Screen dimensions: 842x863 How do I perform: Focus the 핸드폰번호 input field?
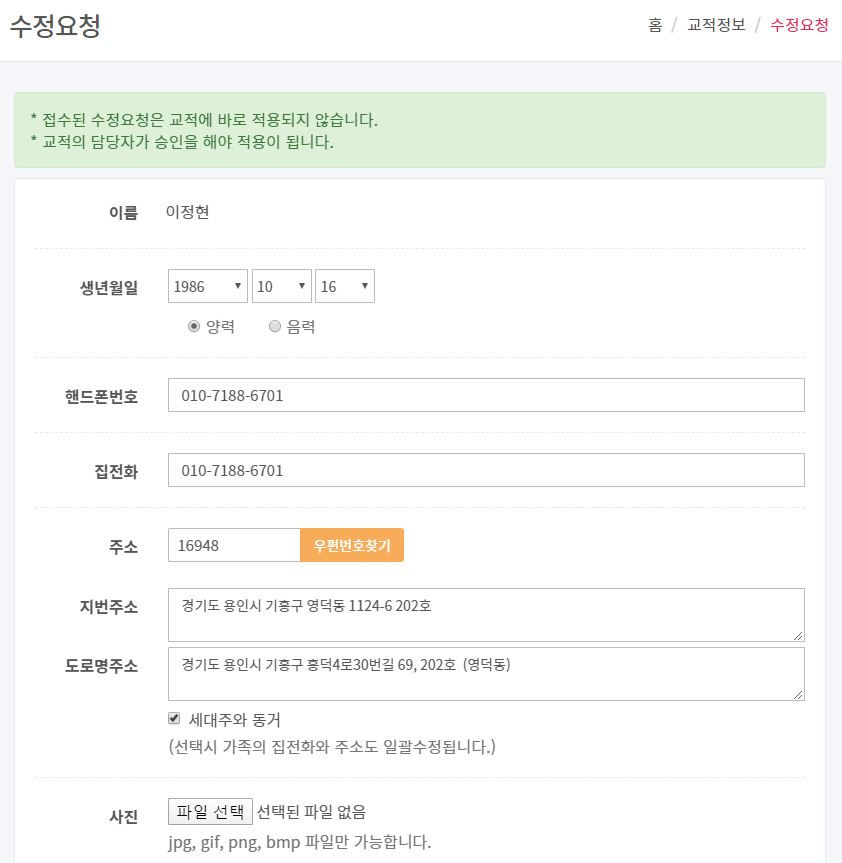click(486, 395)
